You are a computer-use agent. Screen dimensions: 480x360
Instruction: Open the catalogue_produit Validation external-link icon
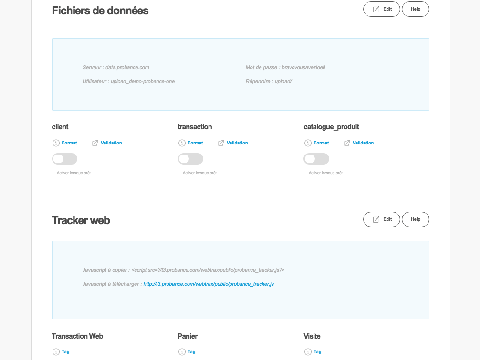pyautogui.click(x=347, y=143)
